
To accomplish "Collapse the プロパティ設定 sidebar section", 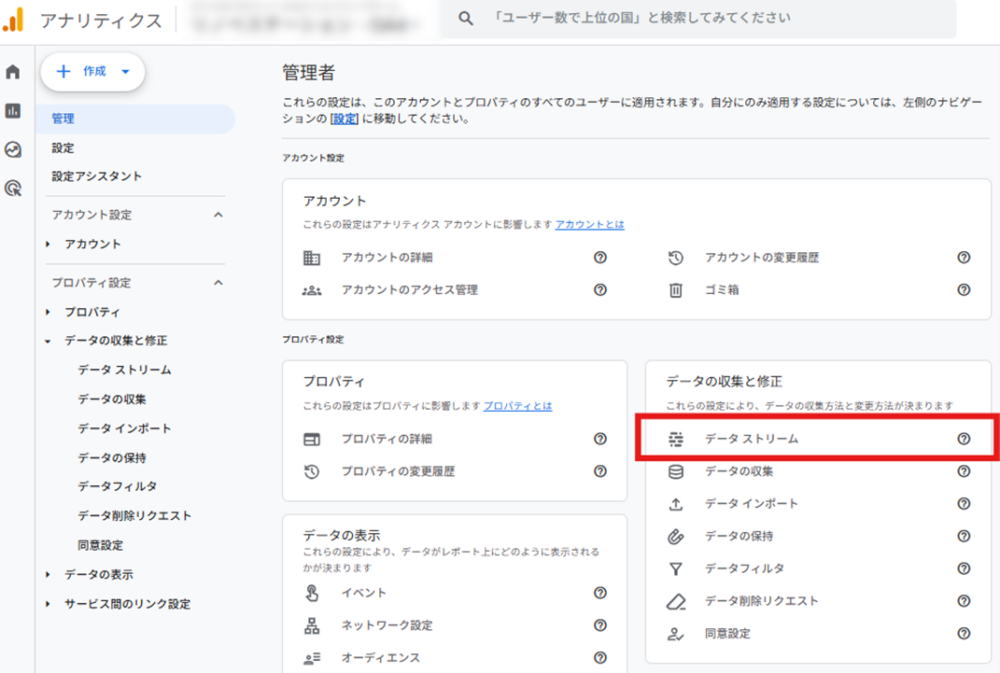I will point(219,283).
